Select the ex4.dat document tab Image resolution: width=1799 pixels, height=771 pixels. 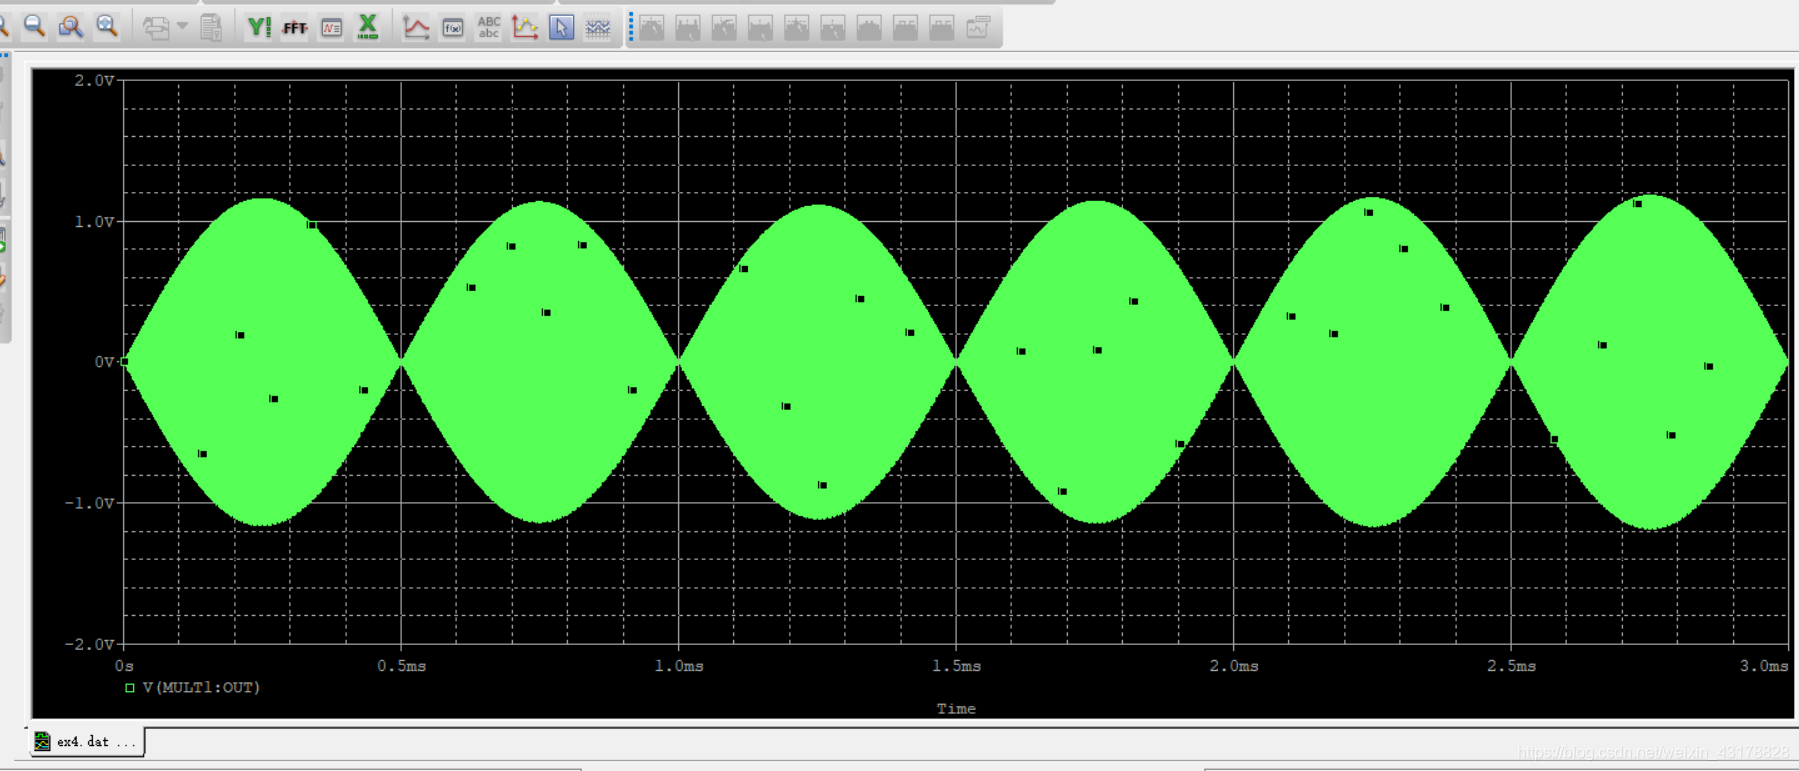pos(87,741)
